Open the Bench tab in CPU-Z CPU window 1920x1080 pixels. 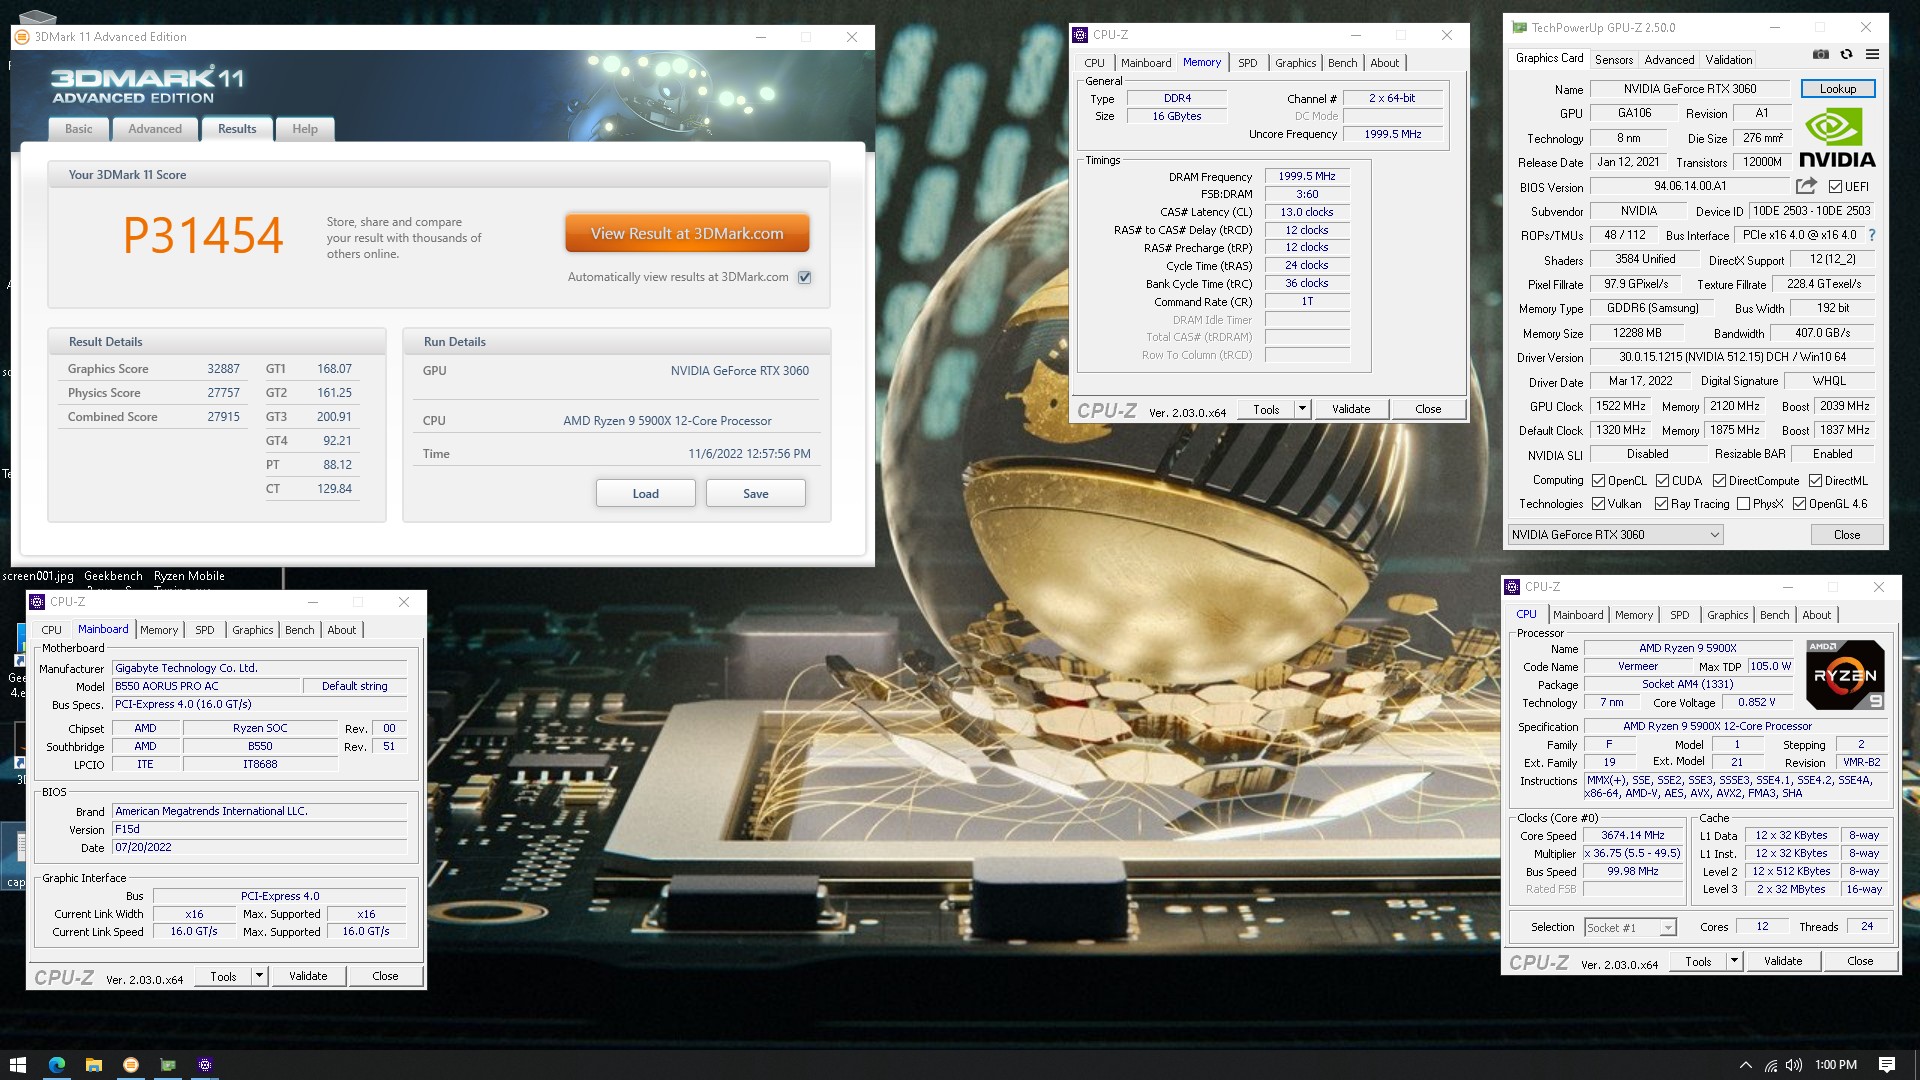[1774, 615]
